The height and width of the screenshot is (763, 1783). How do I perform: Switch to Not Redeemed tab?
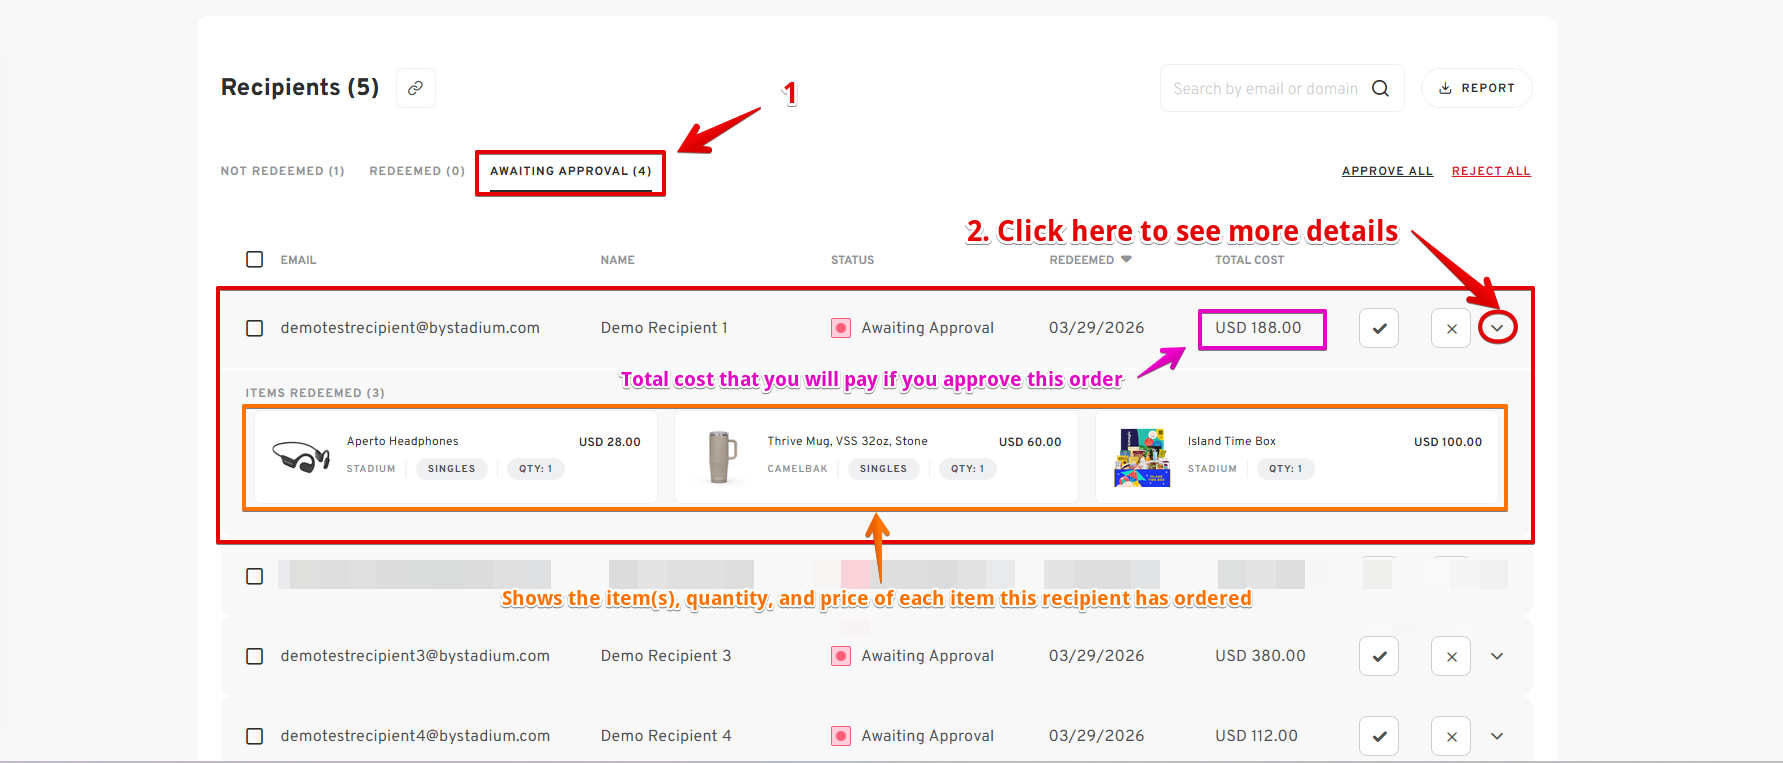point(282,171)
